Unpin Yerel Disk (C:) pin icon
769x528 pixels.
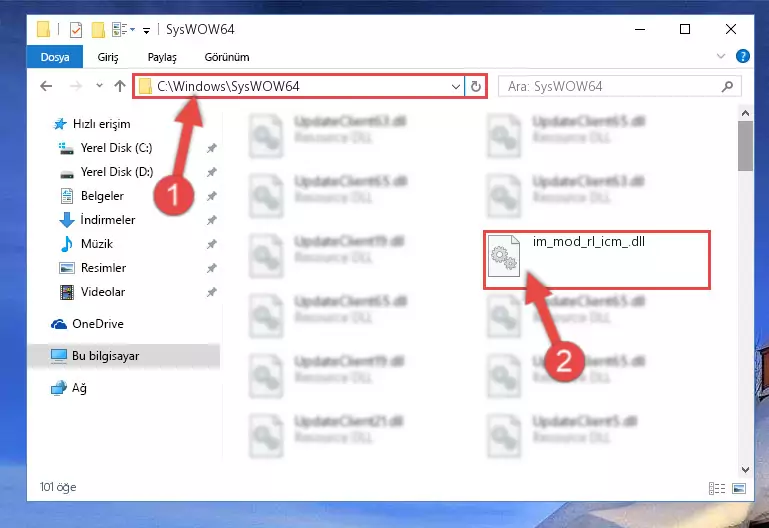[x=211, y=148]
